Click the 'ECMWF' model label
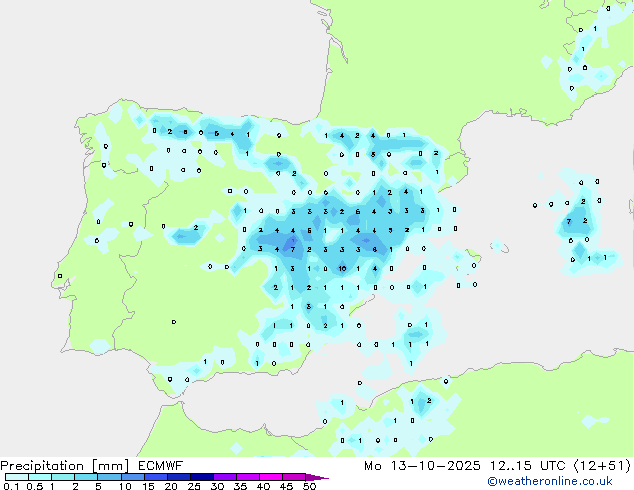The width and height of the screenshot is (634, 490). click(161, 466)
